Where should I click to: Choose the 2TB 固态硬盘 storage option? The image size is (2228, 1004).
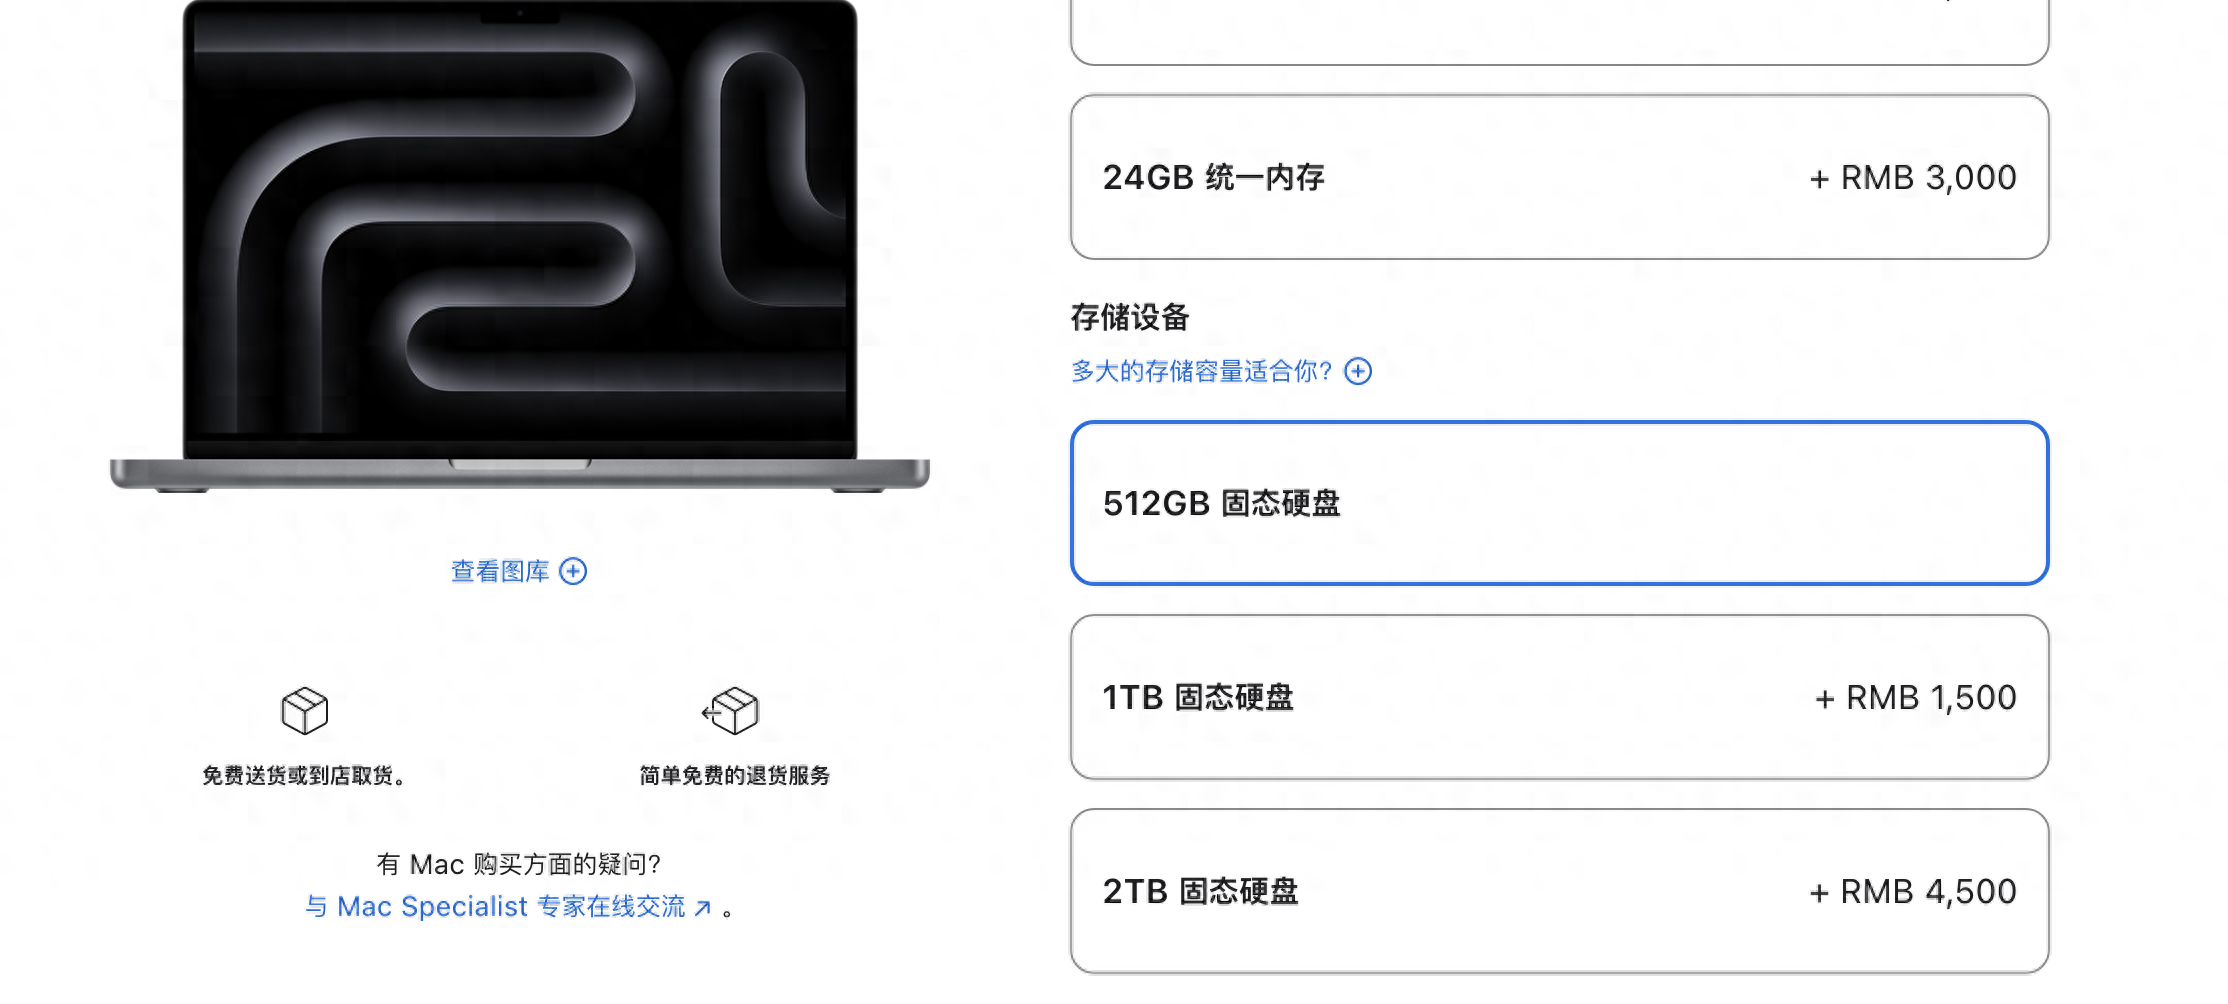point(1560,891)
